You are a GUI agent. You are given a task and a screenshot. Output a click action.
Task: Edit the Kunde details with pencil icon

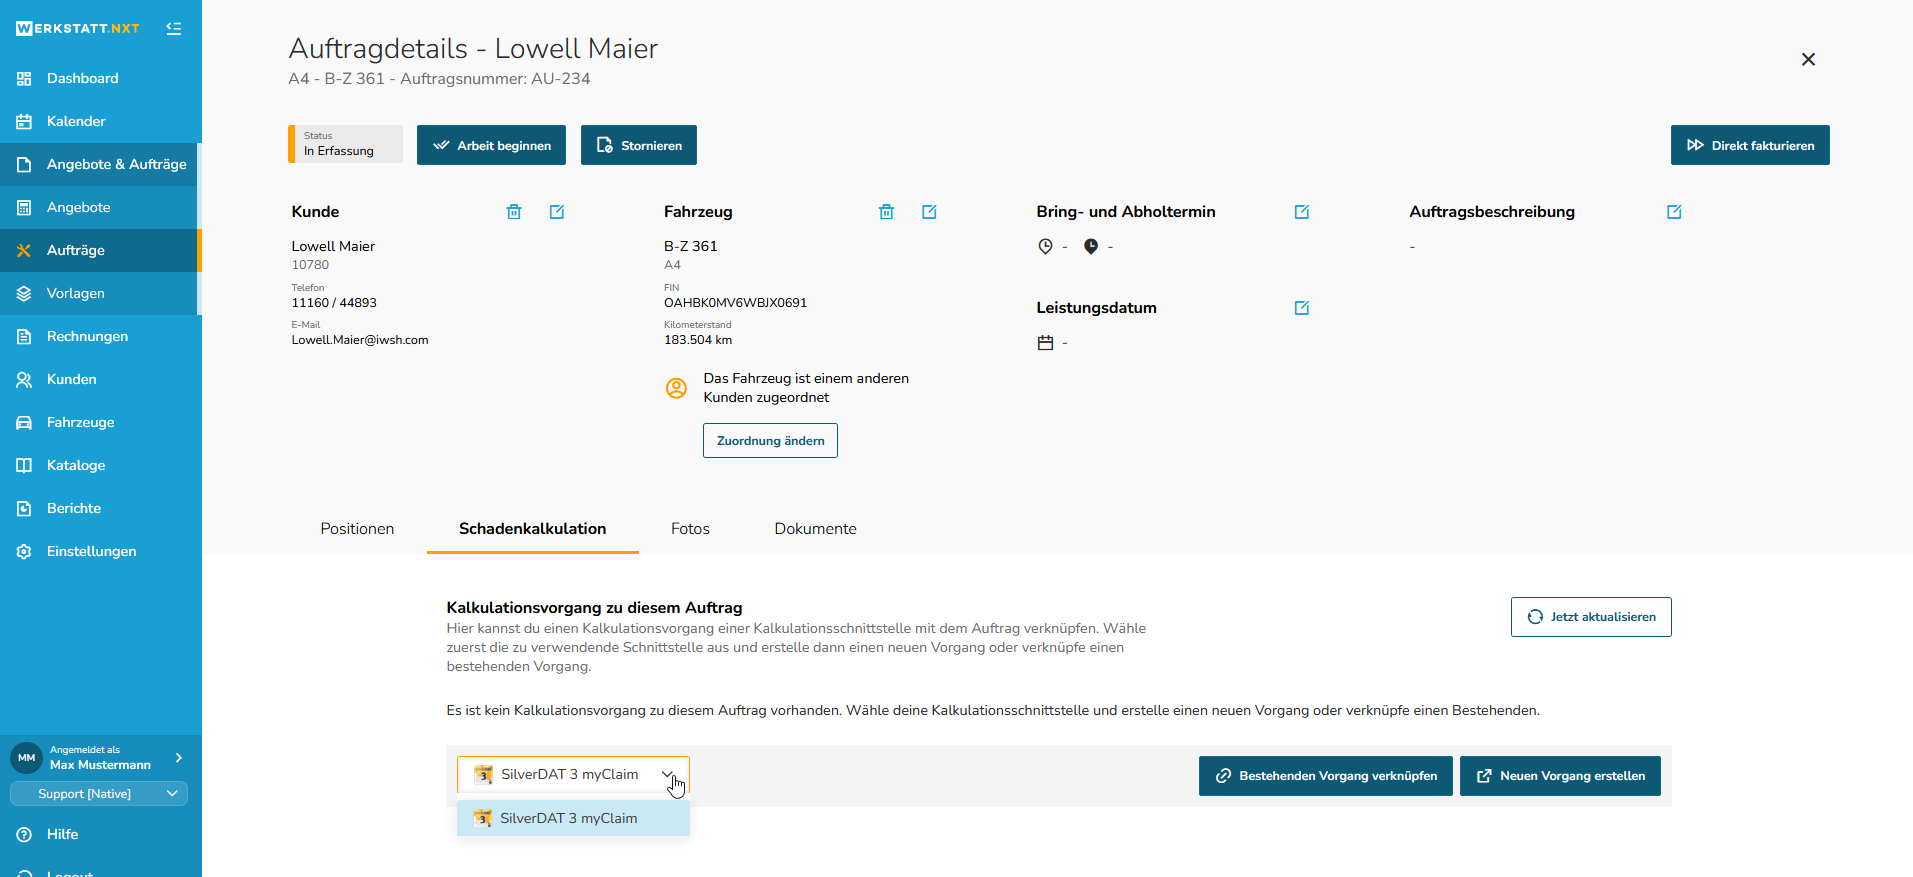(557, 212)
